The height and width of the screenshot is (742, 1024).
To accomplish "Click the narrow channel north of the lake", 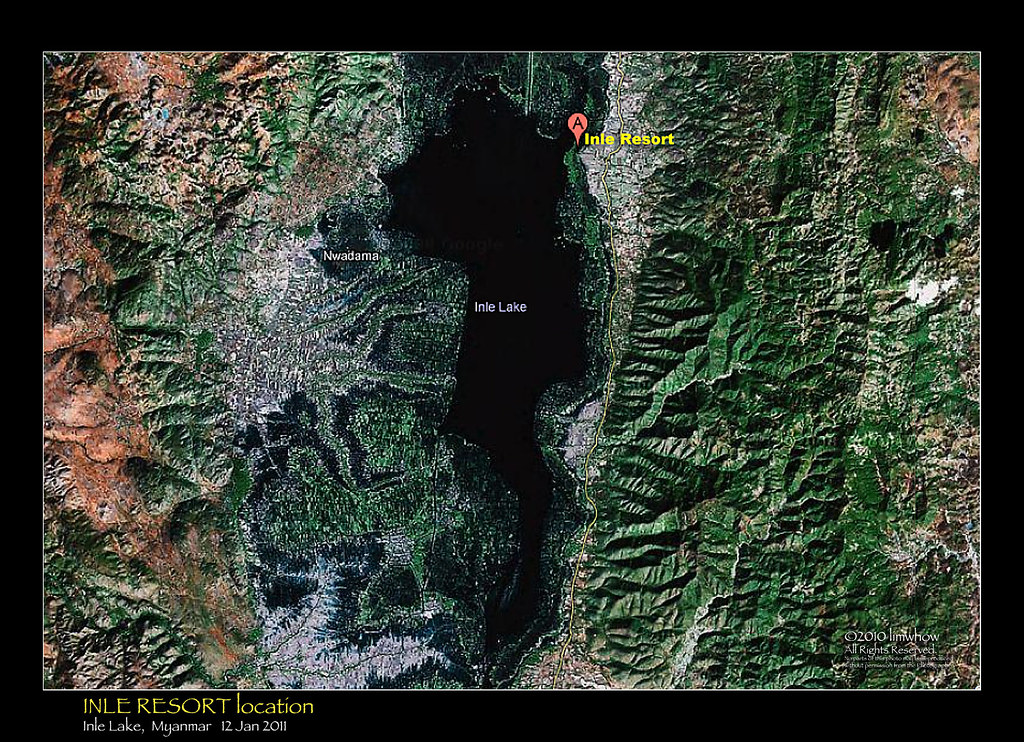I will pos(527,80).
